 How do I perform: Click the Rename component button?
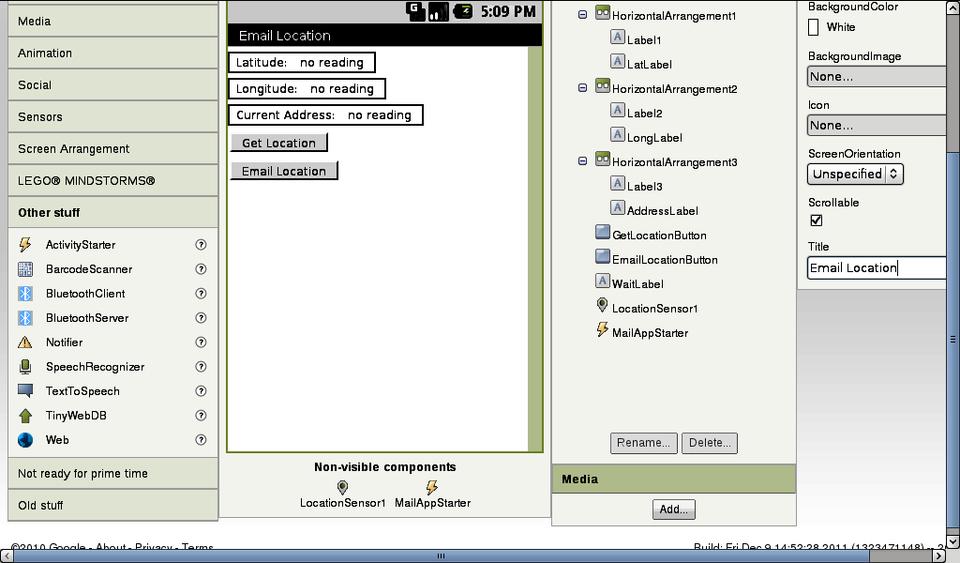tap(643, 442)
